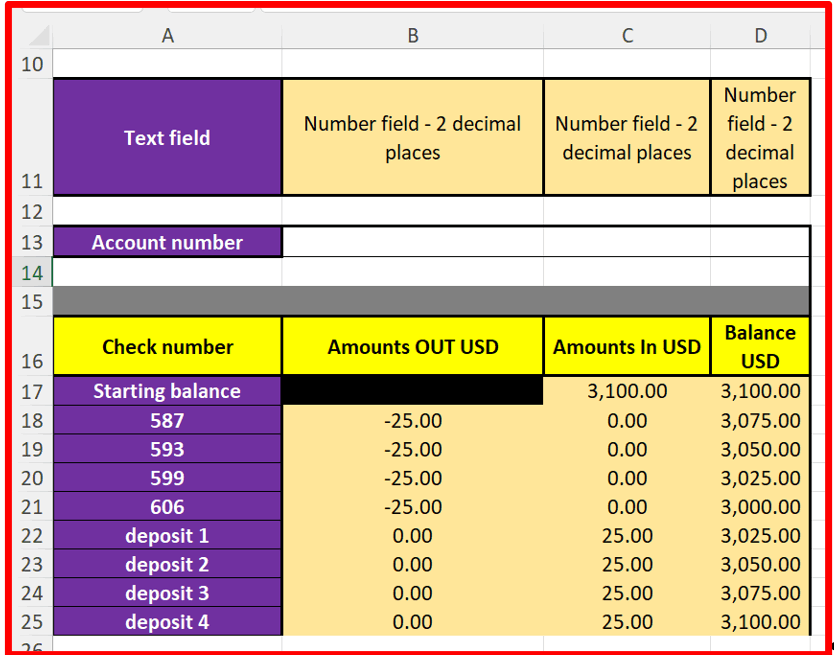Click Amounts In 0.00 for check 593

point(627,449)
